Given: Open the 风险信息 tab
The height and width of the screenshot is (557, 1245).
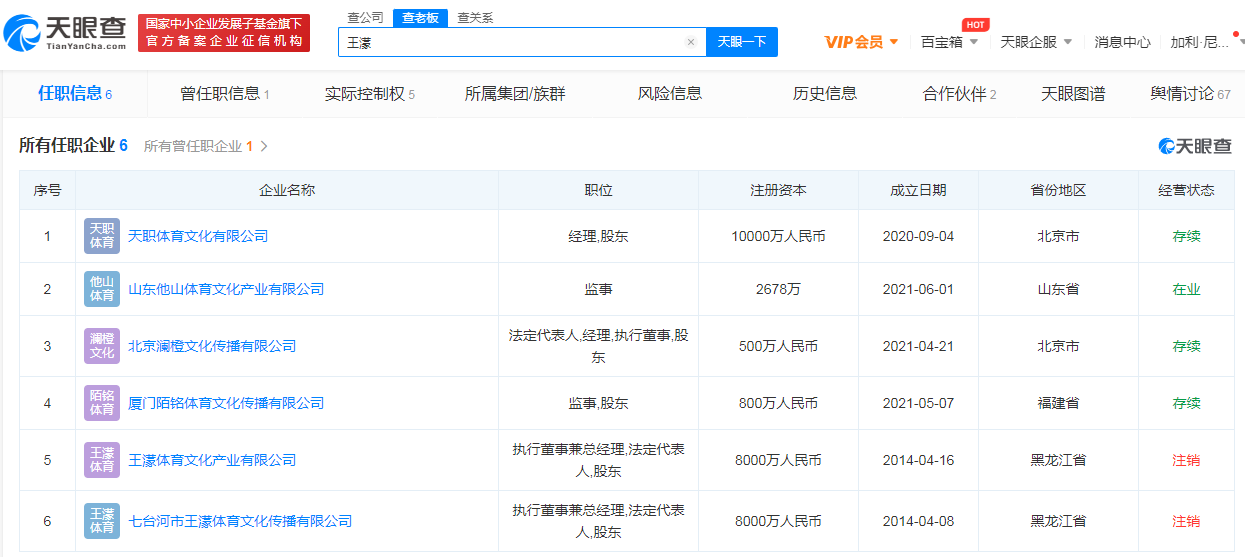Looking at the screenshot, I should coord(670,94).
